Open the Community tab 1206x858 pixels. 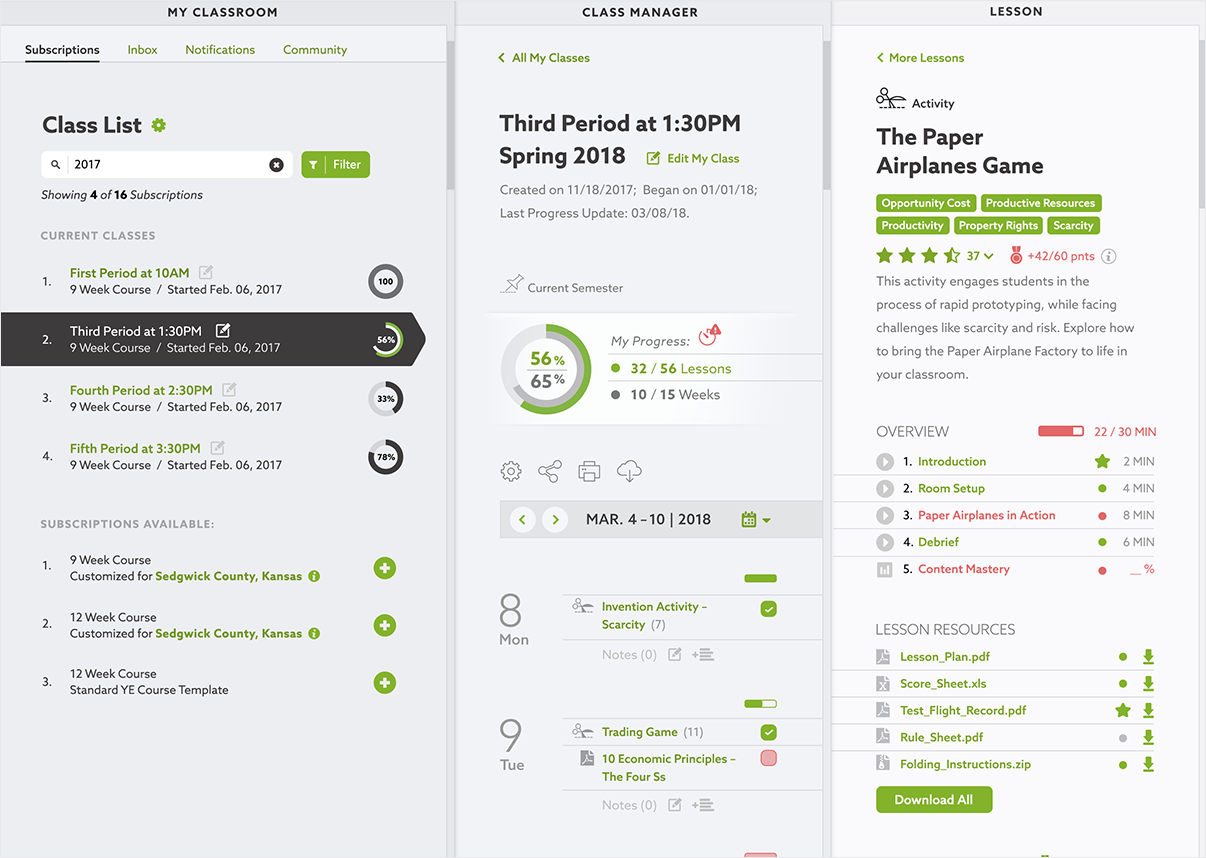(x=315, y=50)
